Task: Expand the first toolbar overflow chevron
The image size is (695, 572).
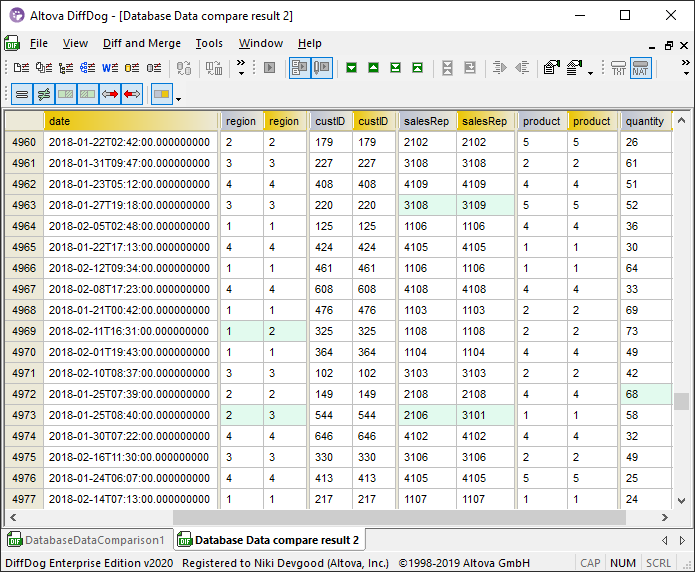Action: point(241,68)
